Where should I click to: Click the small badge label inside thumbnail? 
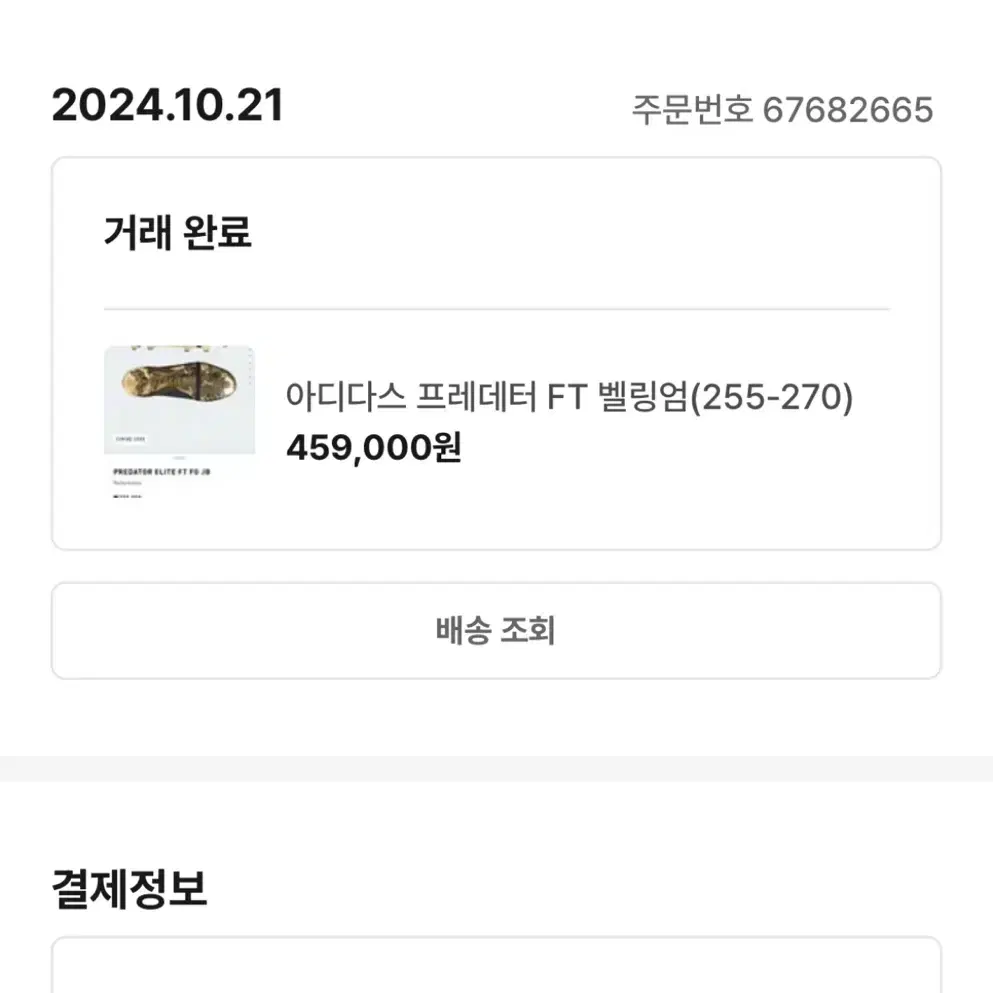tap(130, 439)
